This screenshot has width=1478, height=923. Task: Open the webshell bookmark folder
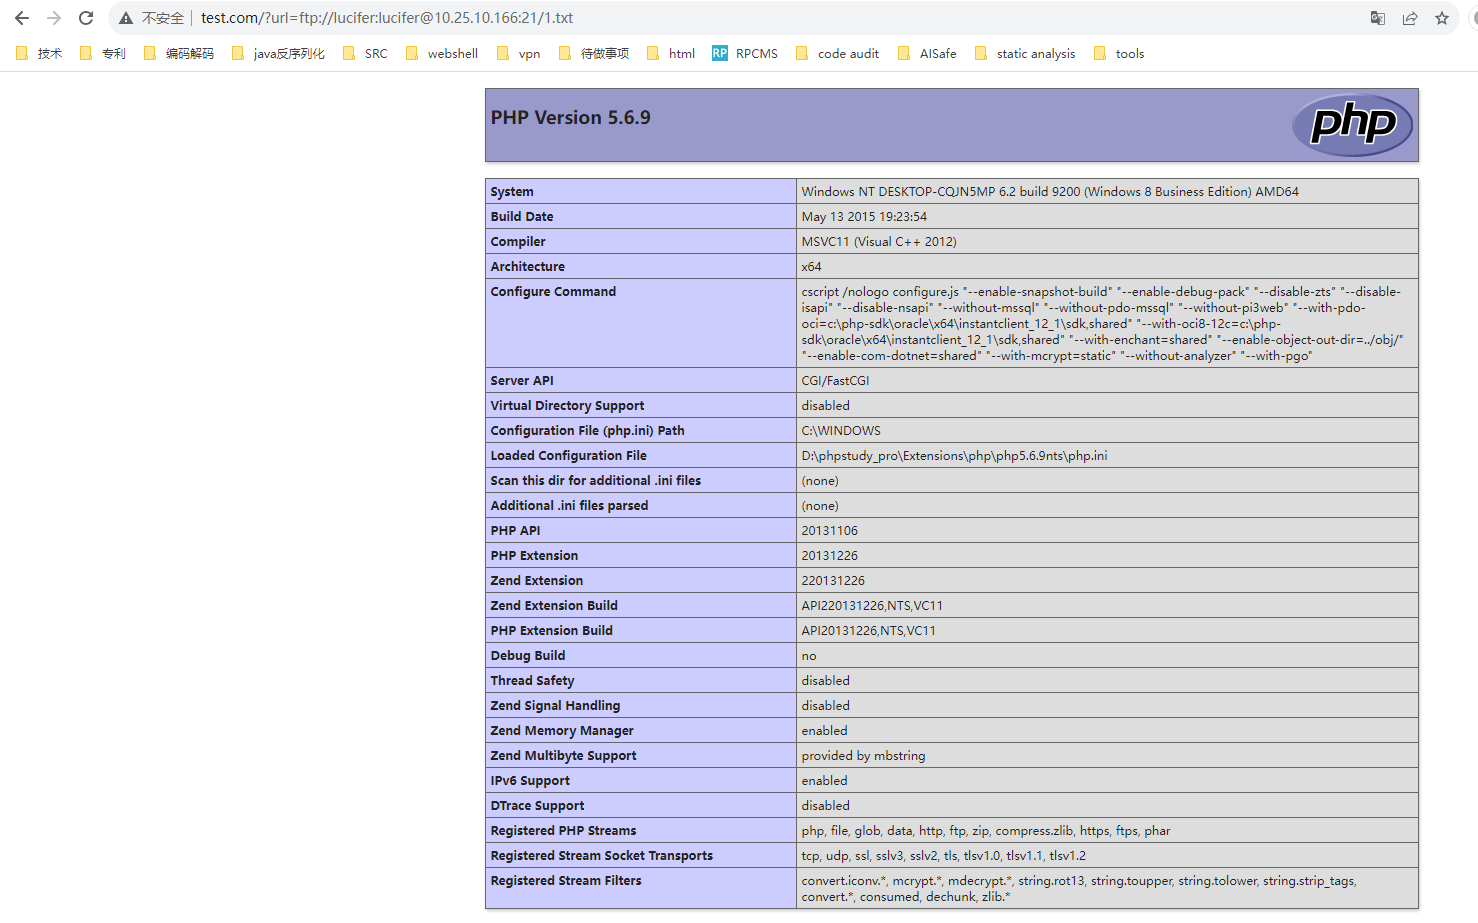[x=442, y=54]
